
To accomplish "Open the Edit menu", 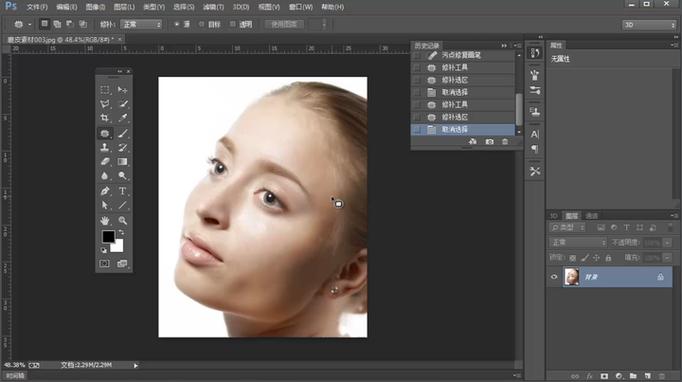I will (67, 7).
